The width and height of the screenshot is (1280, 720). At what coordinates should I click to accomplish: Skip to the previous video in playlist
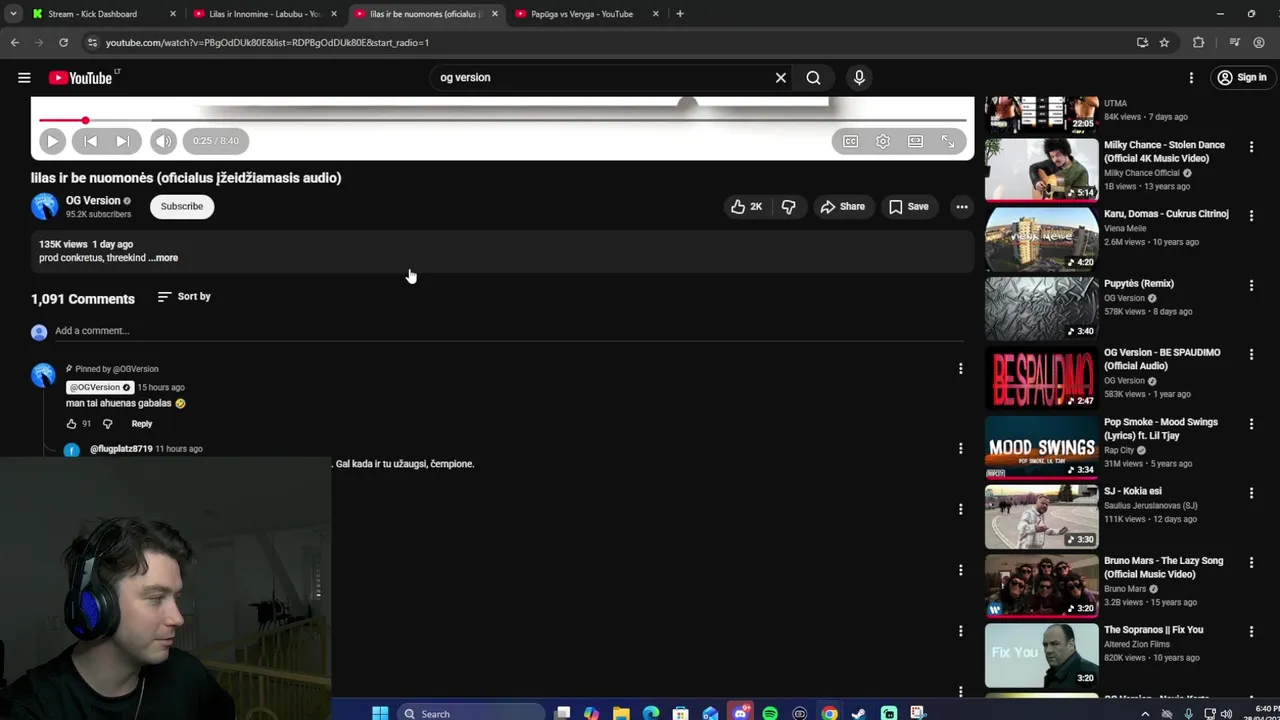point(90,141)
